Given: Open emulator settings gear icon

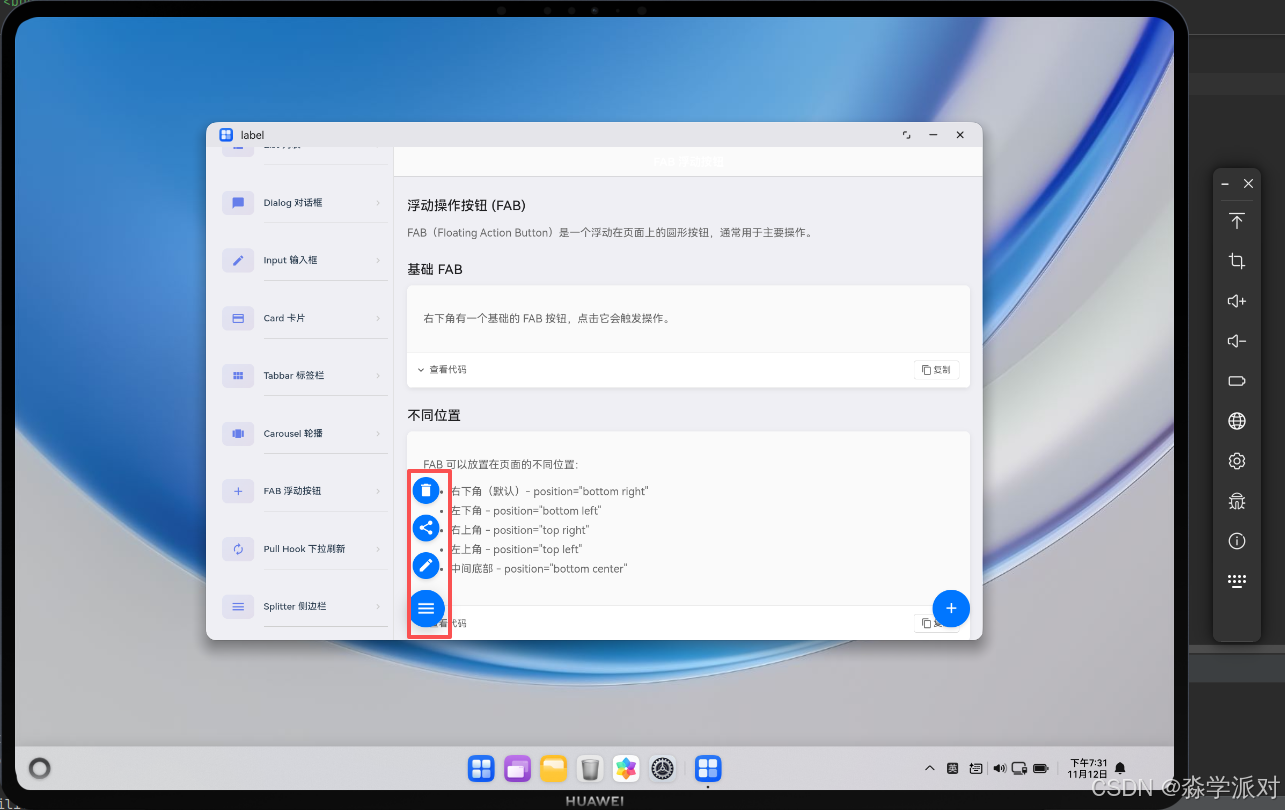Looking at the screenshot, I should click(x=1237, y=461).
